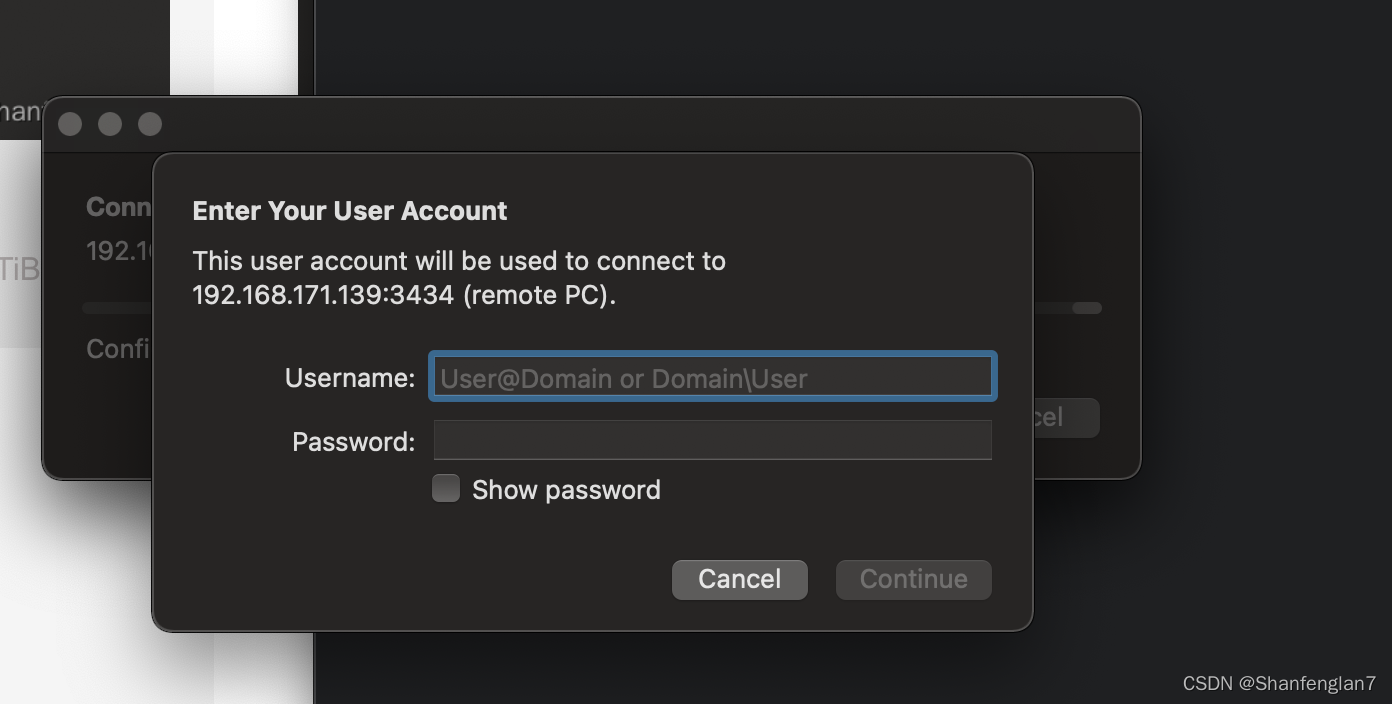Cancel the user account dialog

point(740,579)
